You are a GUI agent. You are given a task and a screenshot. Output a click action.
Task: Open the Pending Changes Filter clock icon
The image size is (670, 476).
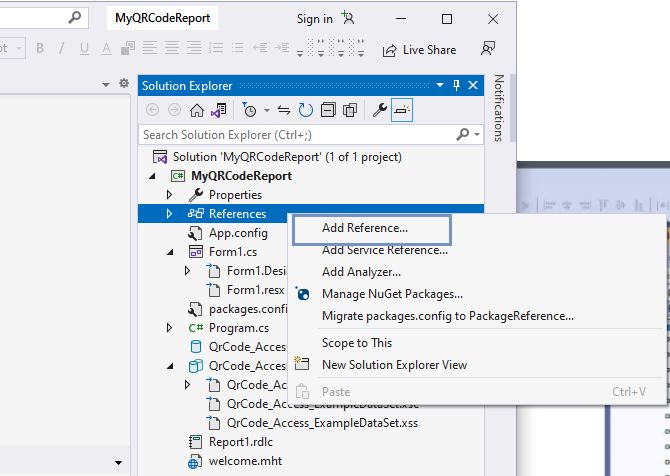point(249,110)
